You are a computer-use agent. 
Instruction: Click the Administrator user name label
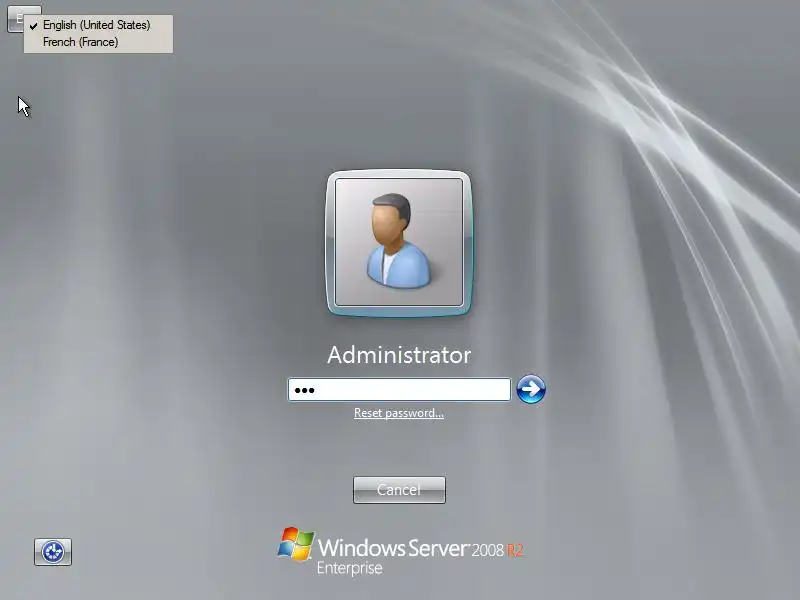(399, 355)
